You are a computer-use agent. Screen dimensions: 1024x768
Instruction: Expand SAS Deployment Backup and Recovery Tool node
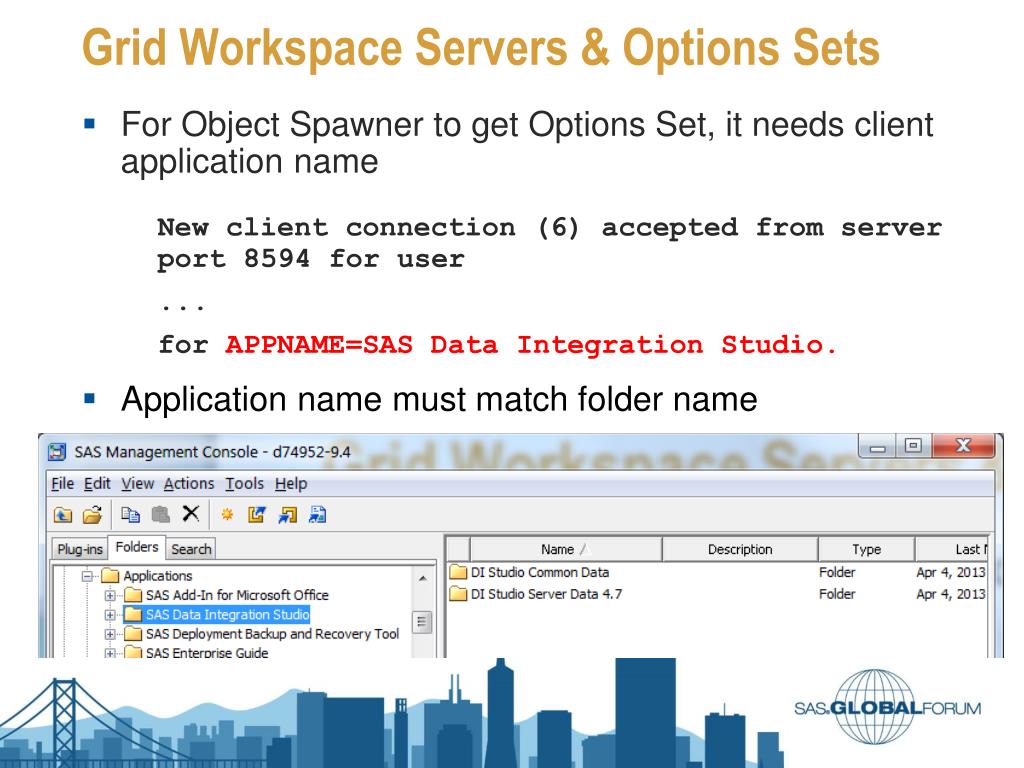tap(110, 634)
